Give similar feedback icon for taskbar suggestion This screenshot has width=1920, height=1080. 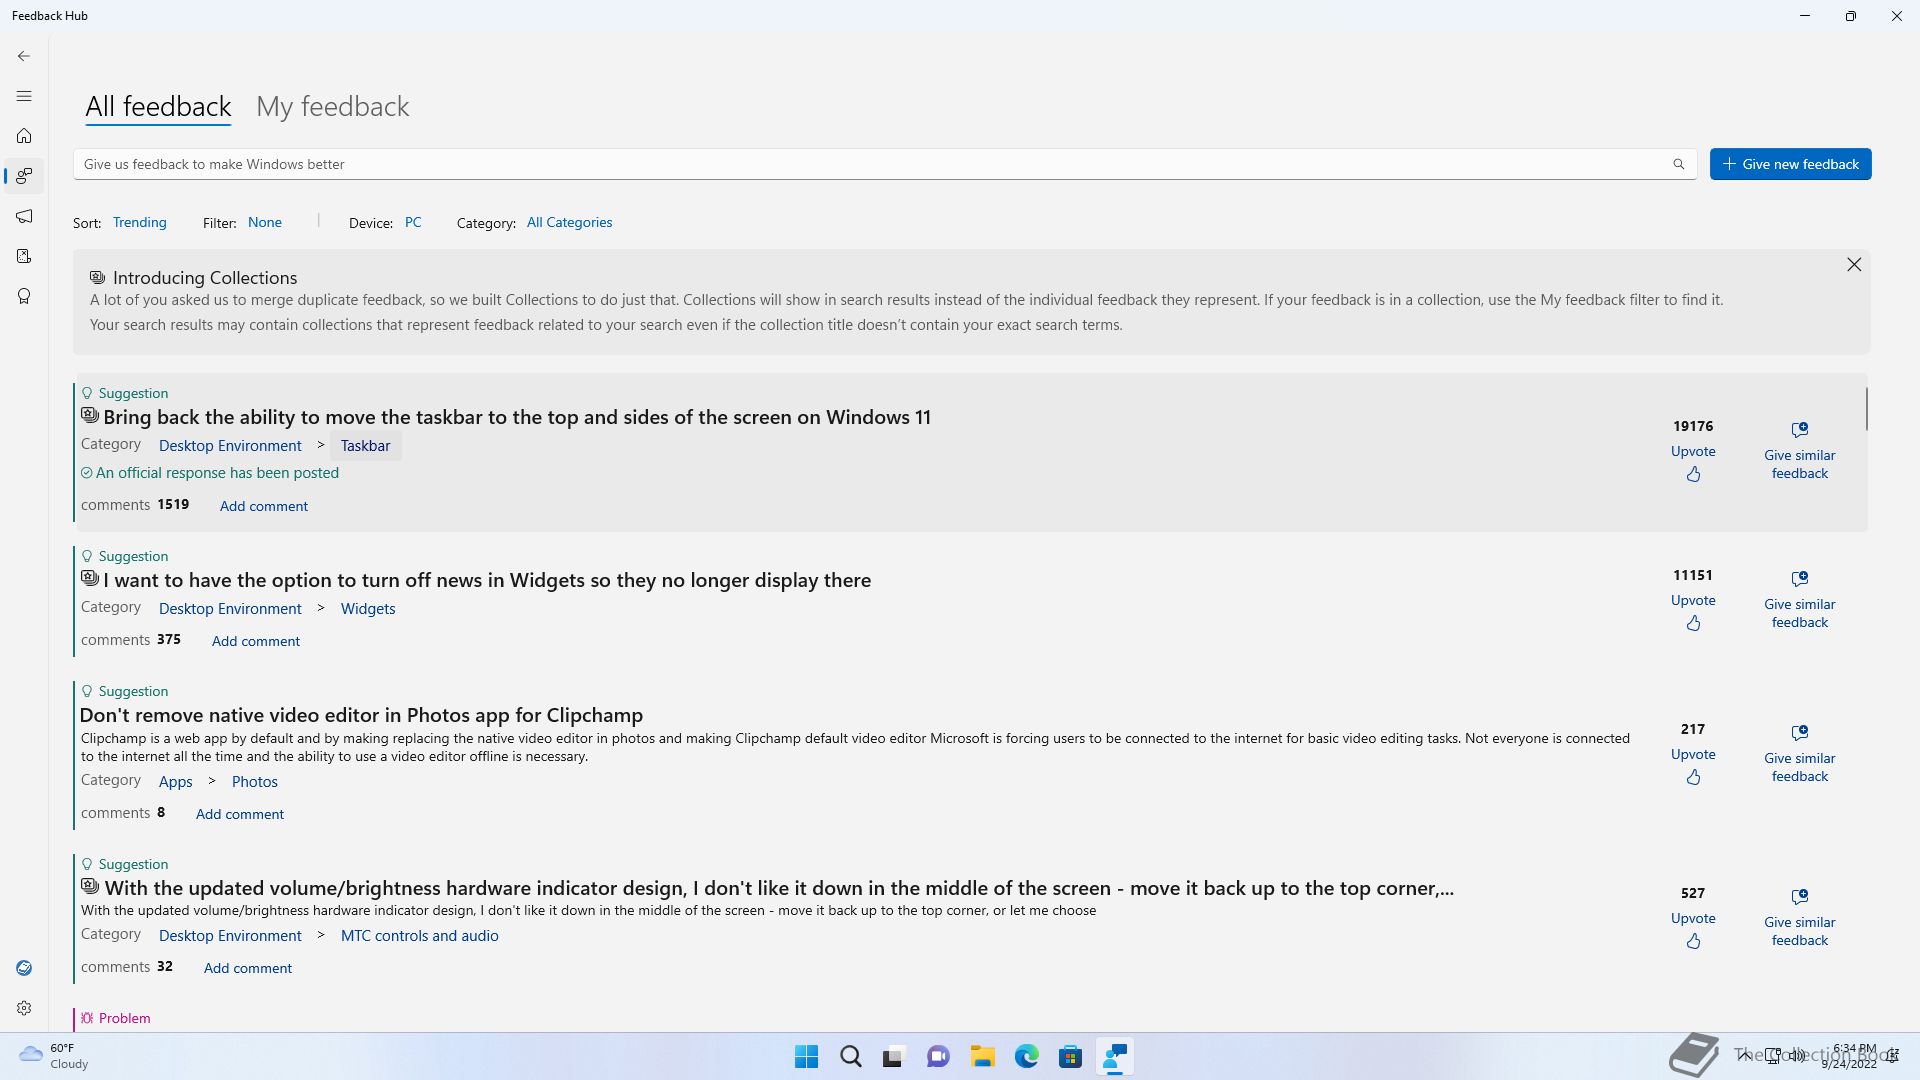pyautogui.click(x=1800, y=429)
